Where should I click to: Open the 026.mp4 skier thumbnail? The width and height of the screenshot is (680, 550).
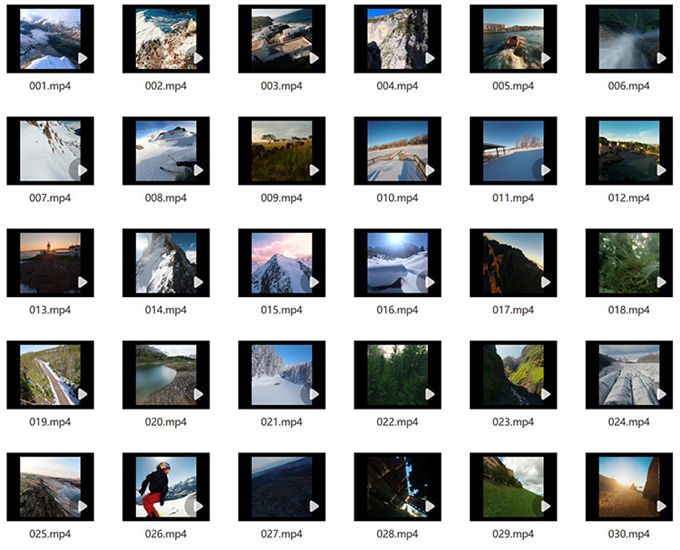(166, 487)
